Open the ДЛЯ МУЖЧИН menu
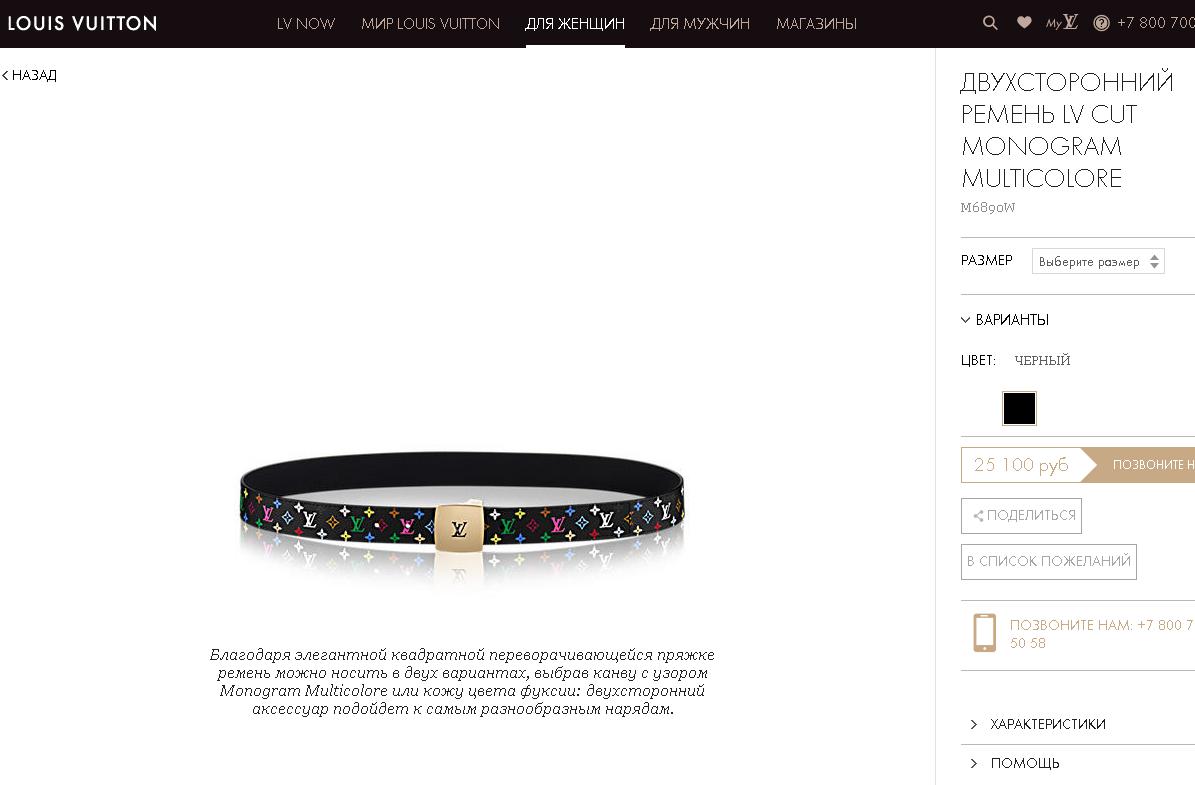This screenshot has width=1195, height=785. pos(700,24)
